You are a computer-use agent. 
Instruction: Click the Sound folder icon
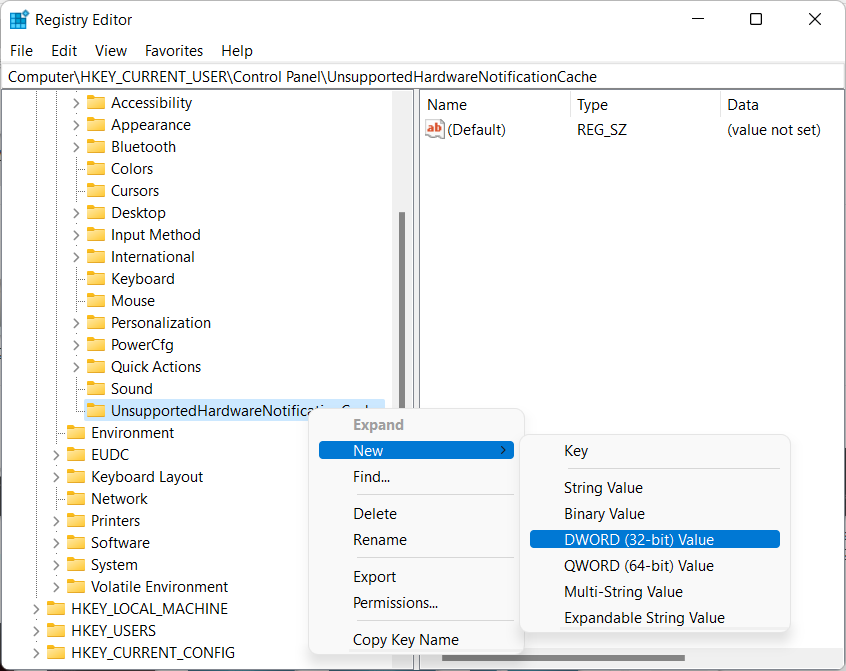click(x=96, y=388)
